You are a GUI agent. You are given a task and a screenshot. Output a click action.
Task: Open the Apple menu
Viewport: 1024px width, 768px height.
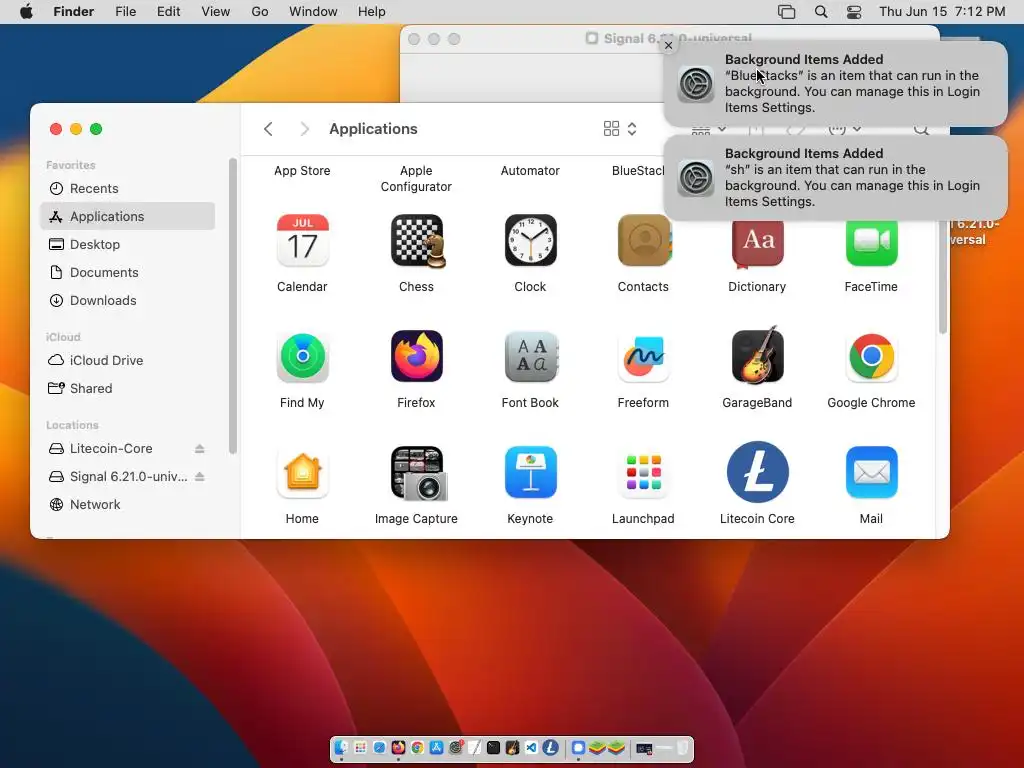pyautogui.click(x=26, y=12)
